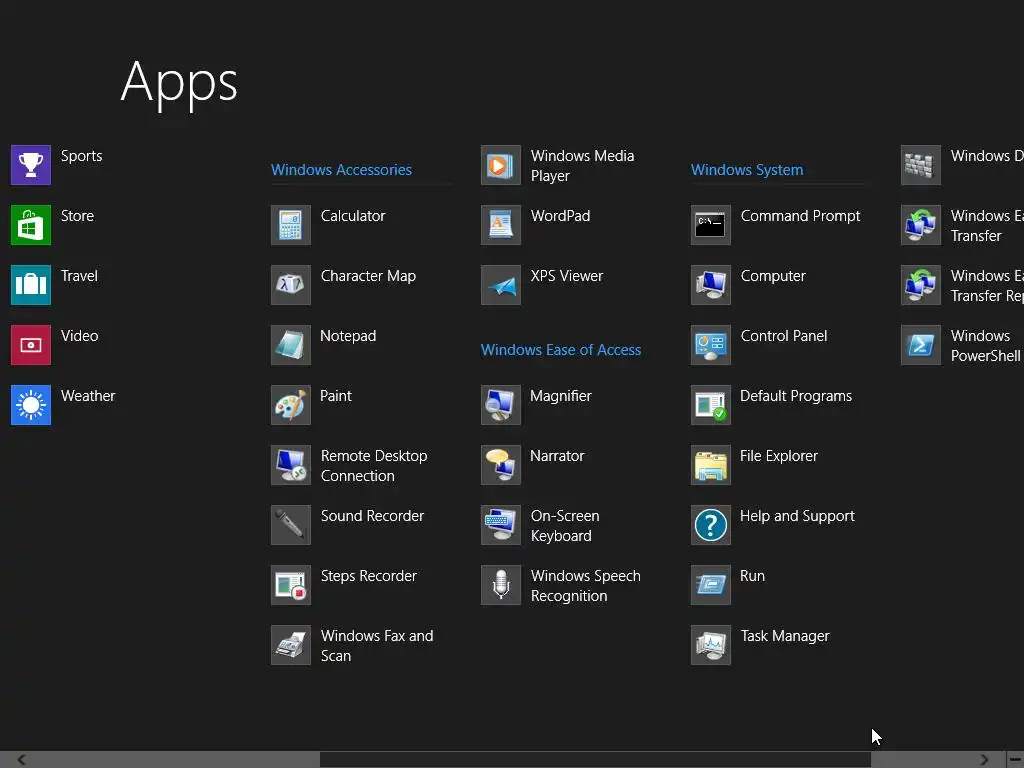Viewport: 1024px width, 768px height.
Task: Click the "Weather" app label
Action: 88,396
